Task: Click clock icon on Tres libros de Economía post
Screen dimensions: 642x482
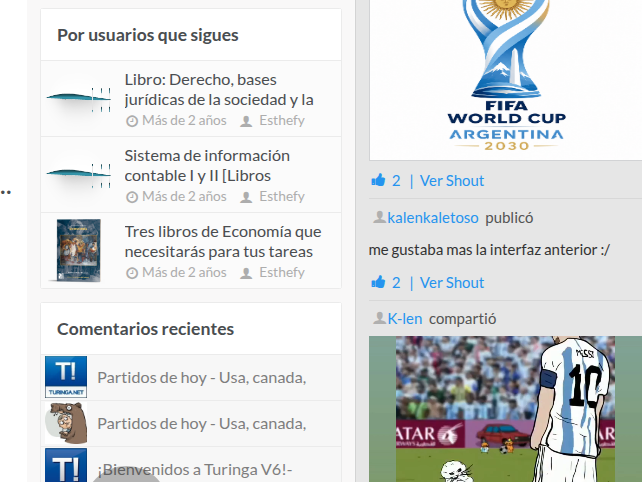Action: [x=132, y=273]
